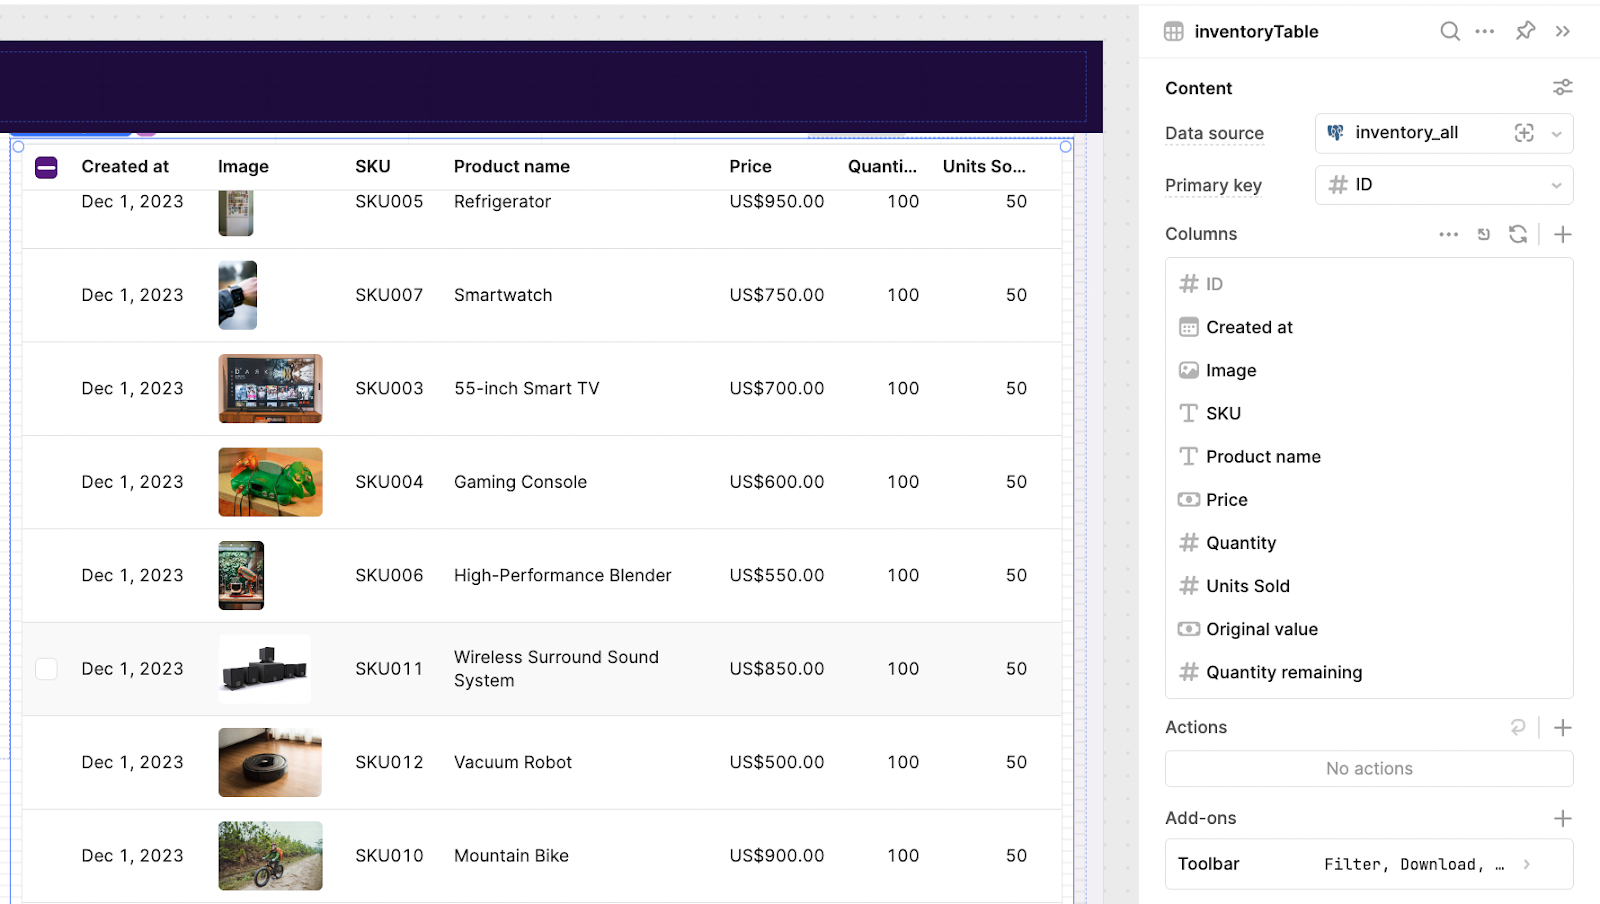Click the search icon in inventoryTable header
This screenshot has width=1600, height=904.
1449,31
